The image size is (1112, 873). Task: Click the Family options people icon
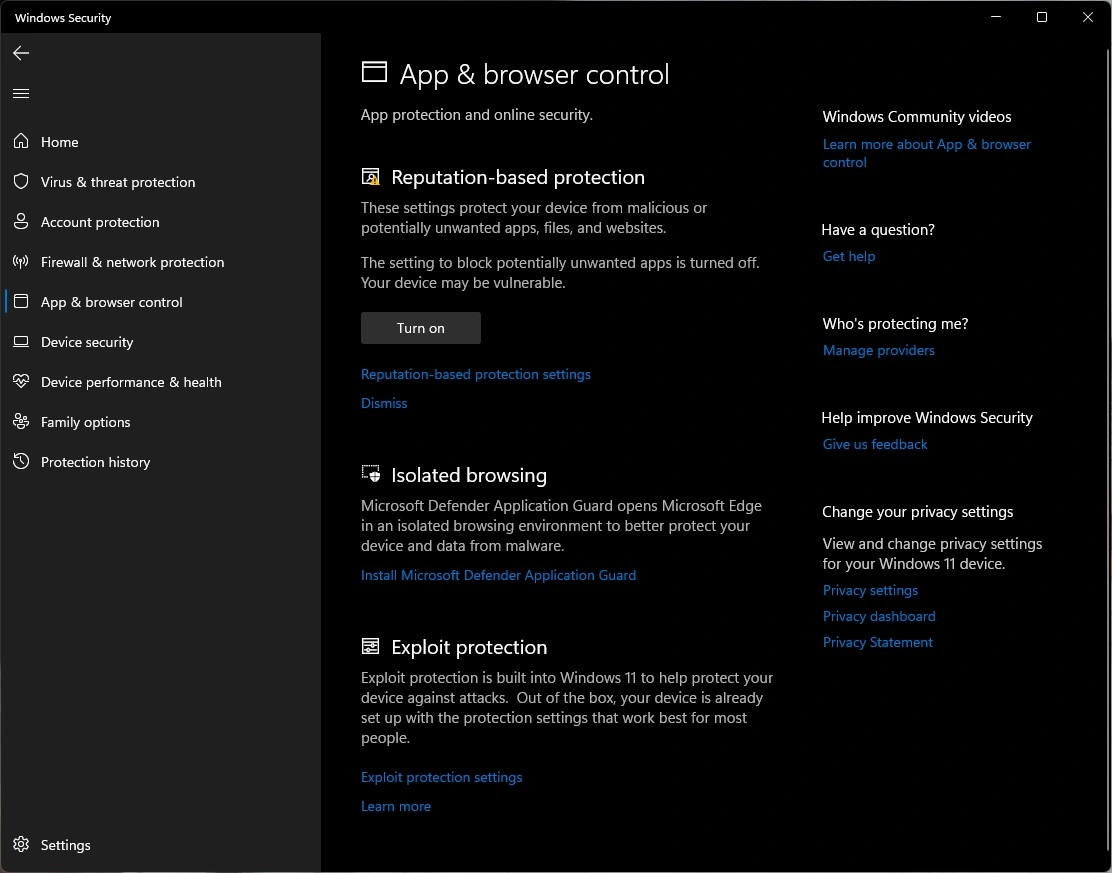[21, 421]
